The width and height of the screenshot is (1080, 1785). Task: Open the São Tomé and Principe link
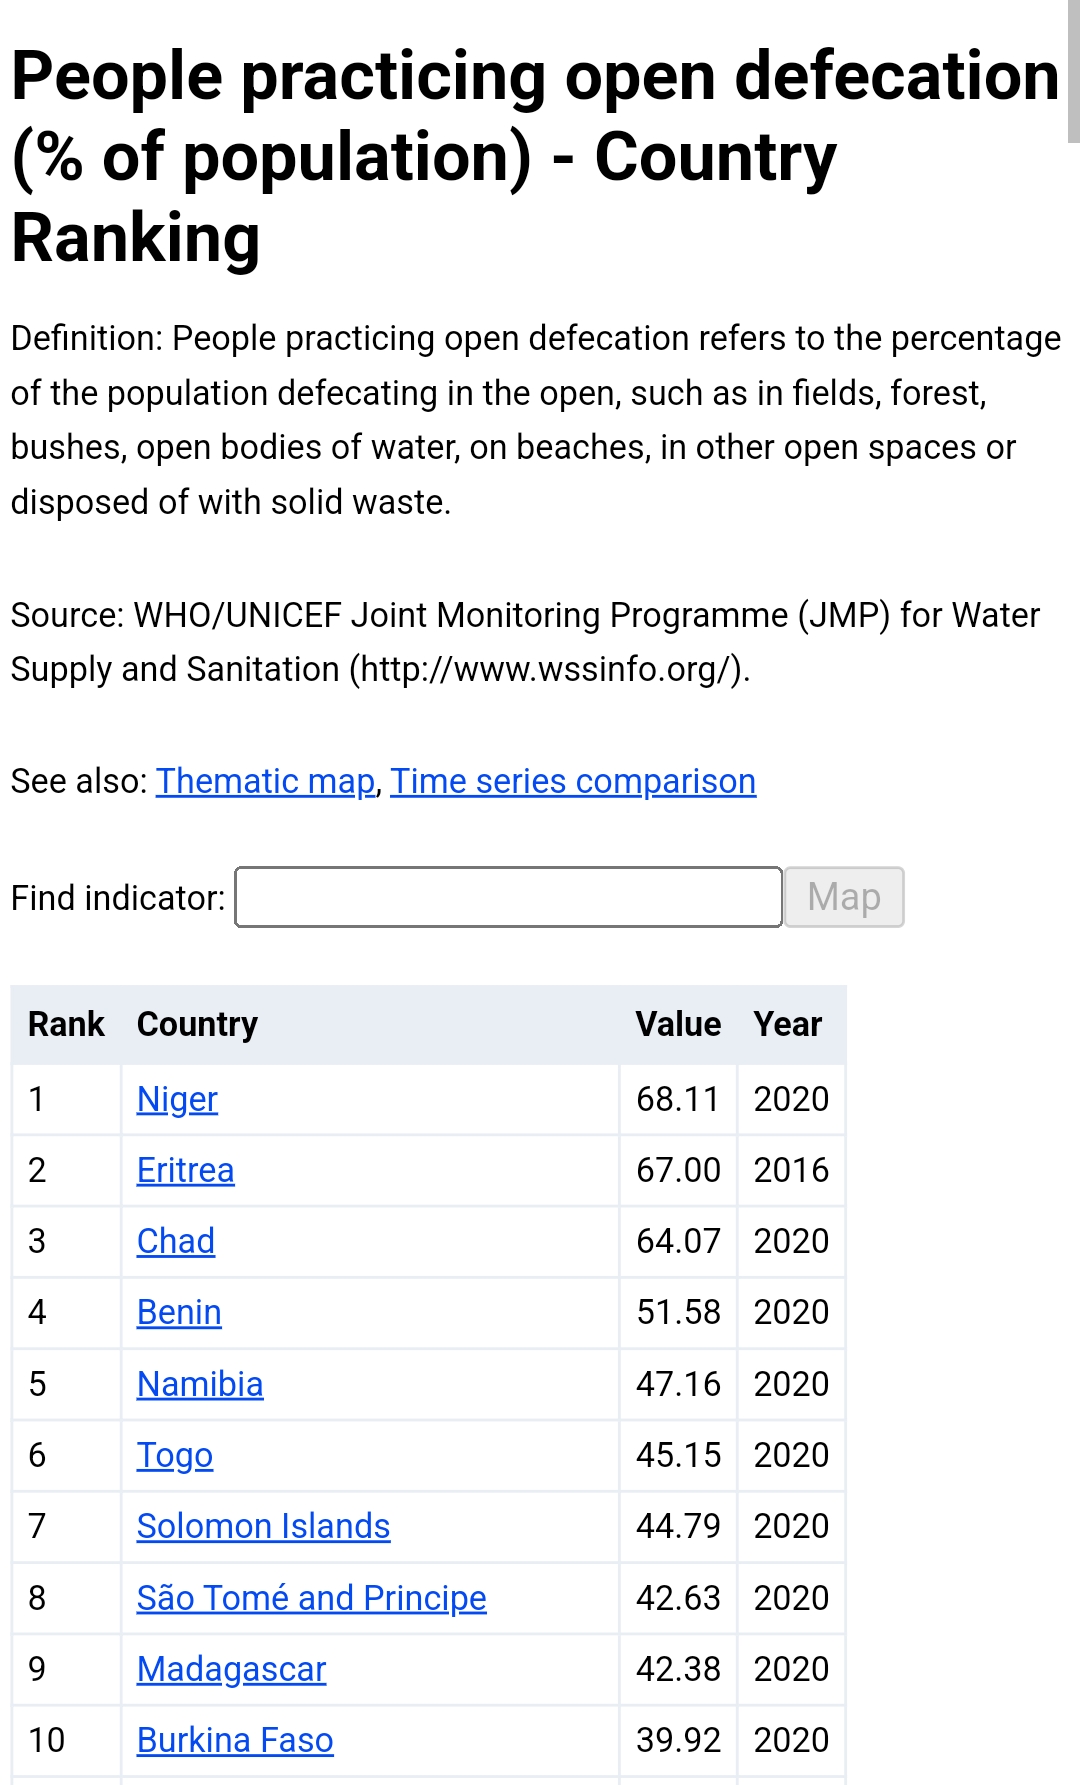[311, 1598]
